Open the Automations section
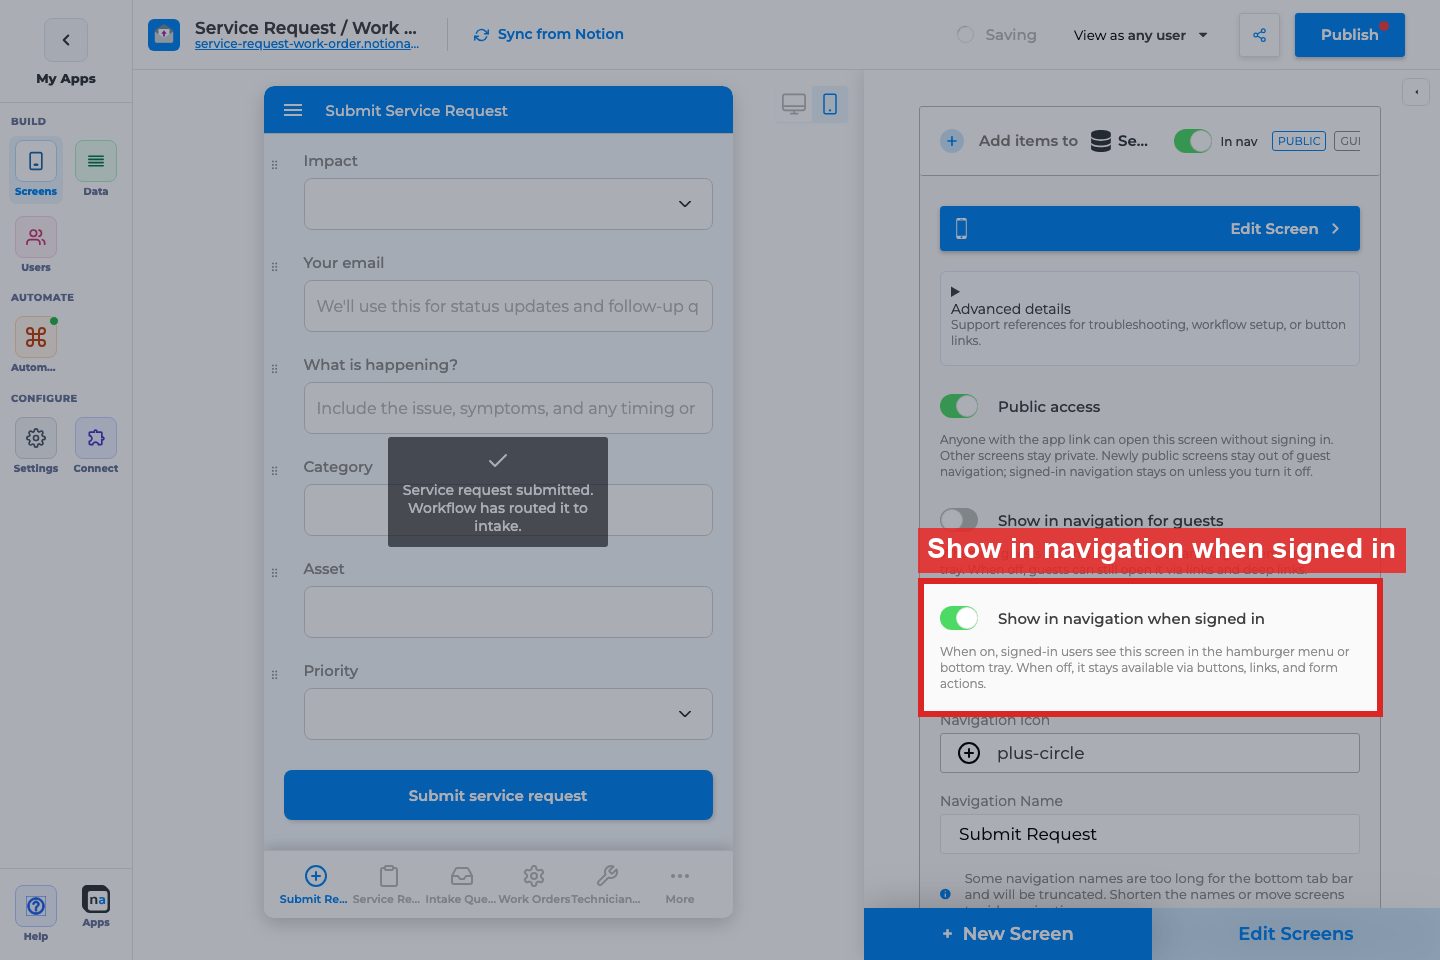Screen dimensions: 1440x960 [36, 345]
